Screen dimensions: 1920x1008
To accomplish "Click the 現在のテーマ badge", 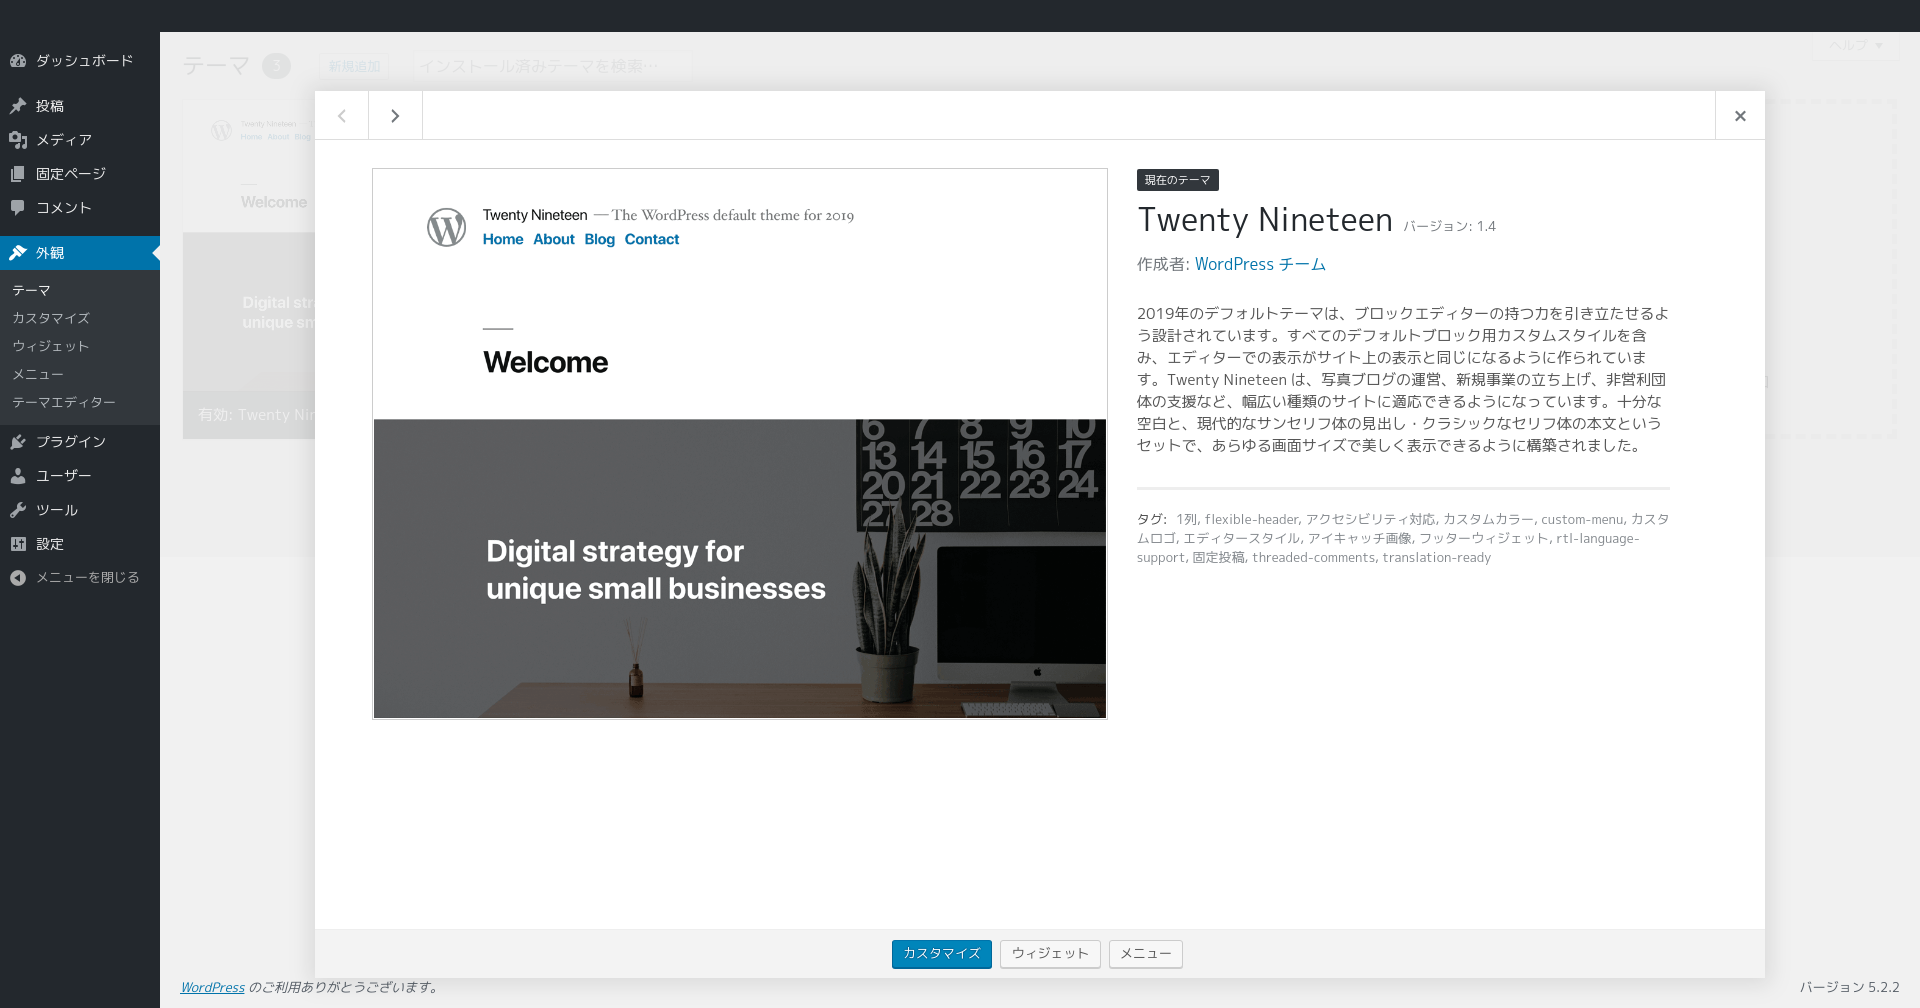I will tap(1178, 180).
